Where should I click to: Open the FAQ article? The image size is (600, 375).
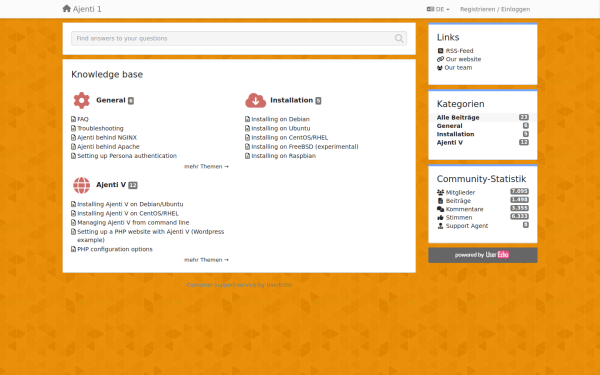(83, 119)
